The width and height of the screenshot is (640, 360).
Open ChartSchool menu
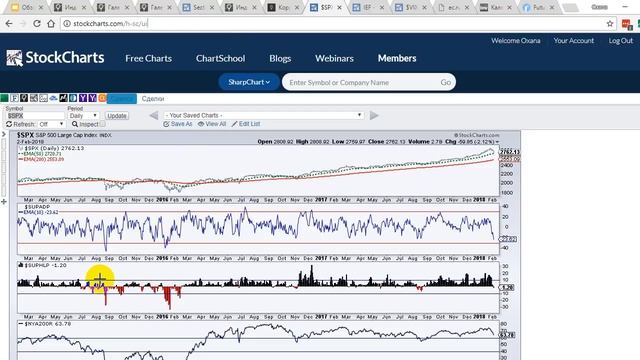click(220, 58)
